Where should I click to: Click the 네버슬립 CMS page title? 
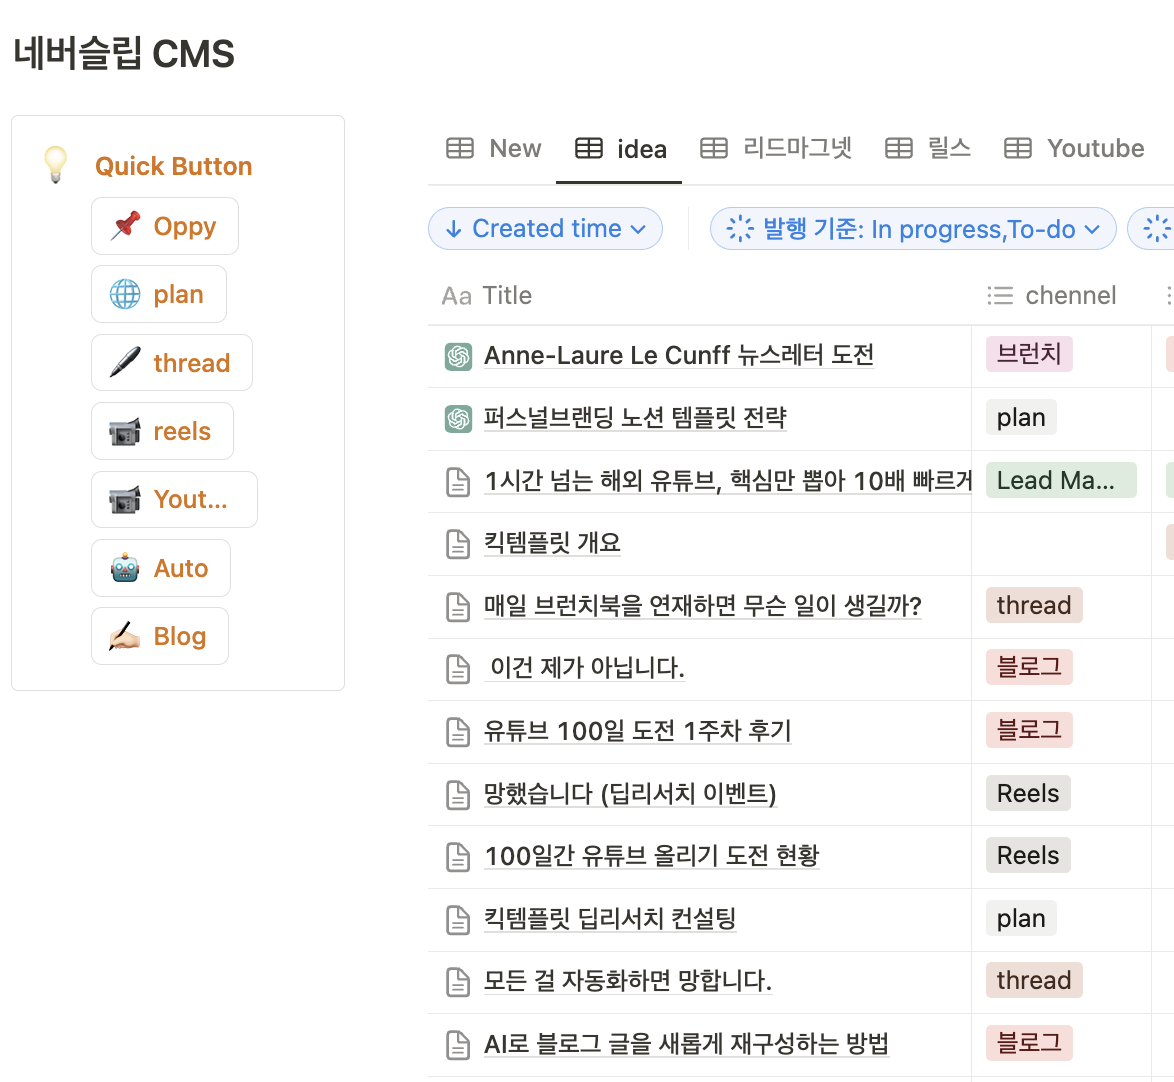point(123,54)
